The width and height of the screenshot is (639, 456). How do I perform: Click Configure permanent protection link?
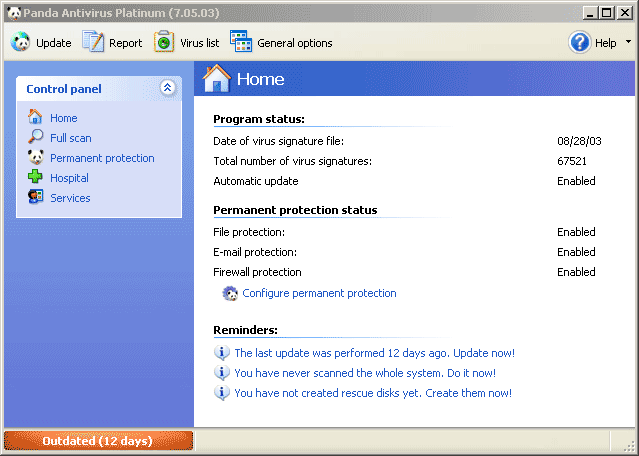[319, 293]
